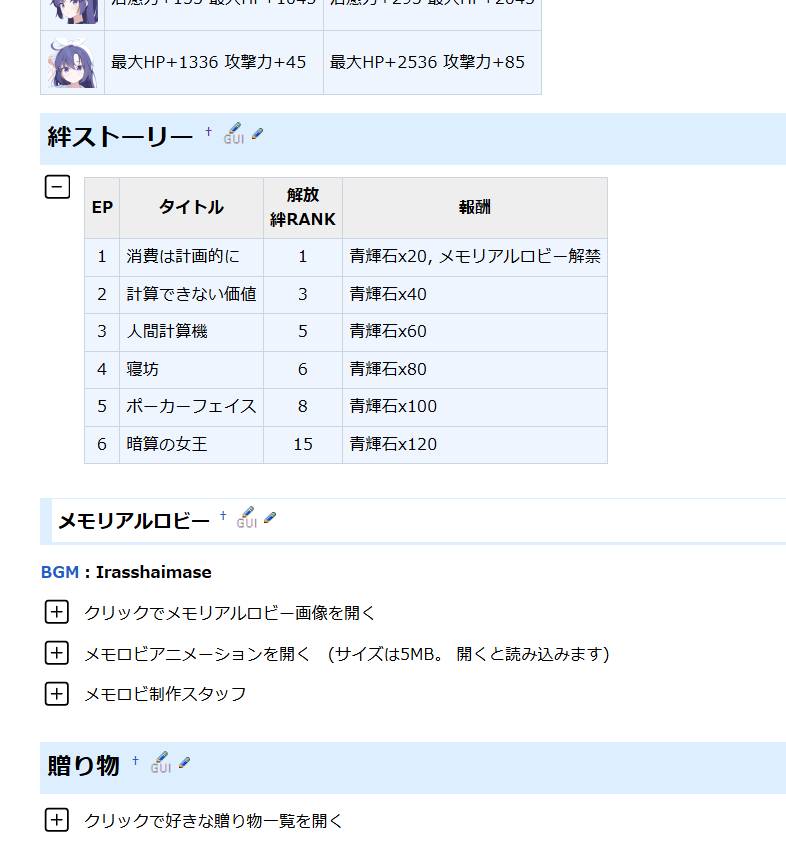This screenshot has height=844, width=786.
Task: Select episode title 暗算の女王
Action: (167, 444)
